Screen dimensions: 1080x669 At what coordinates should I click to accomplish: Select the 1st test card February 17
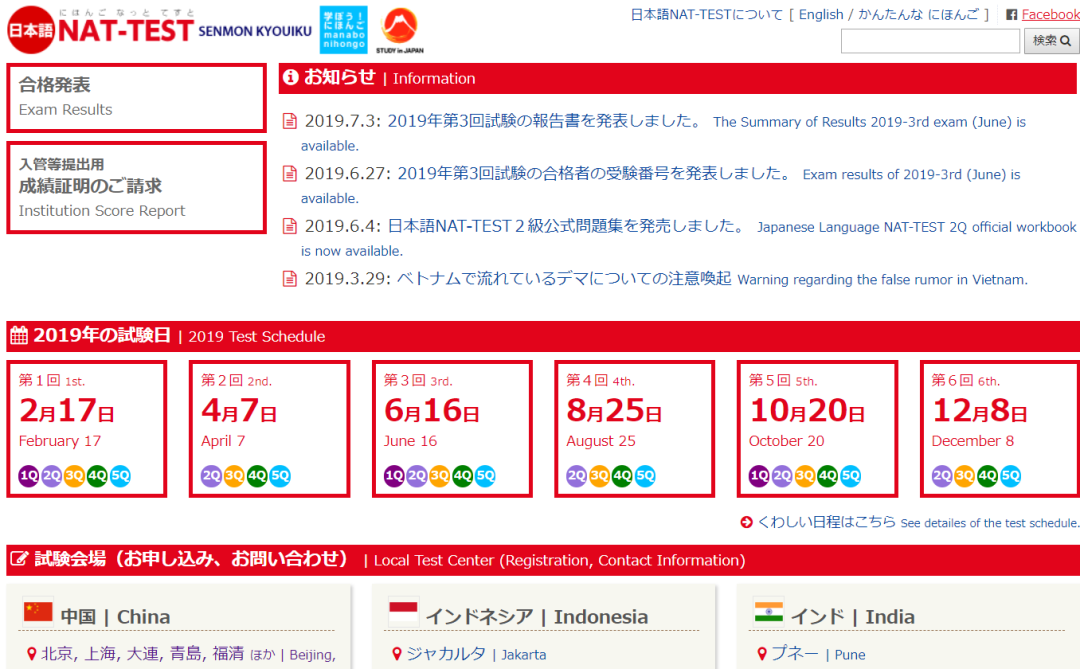click(87, 429)
